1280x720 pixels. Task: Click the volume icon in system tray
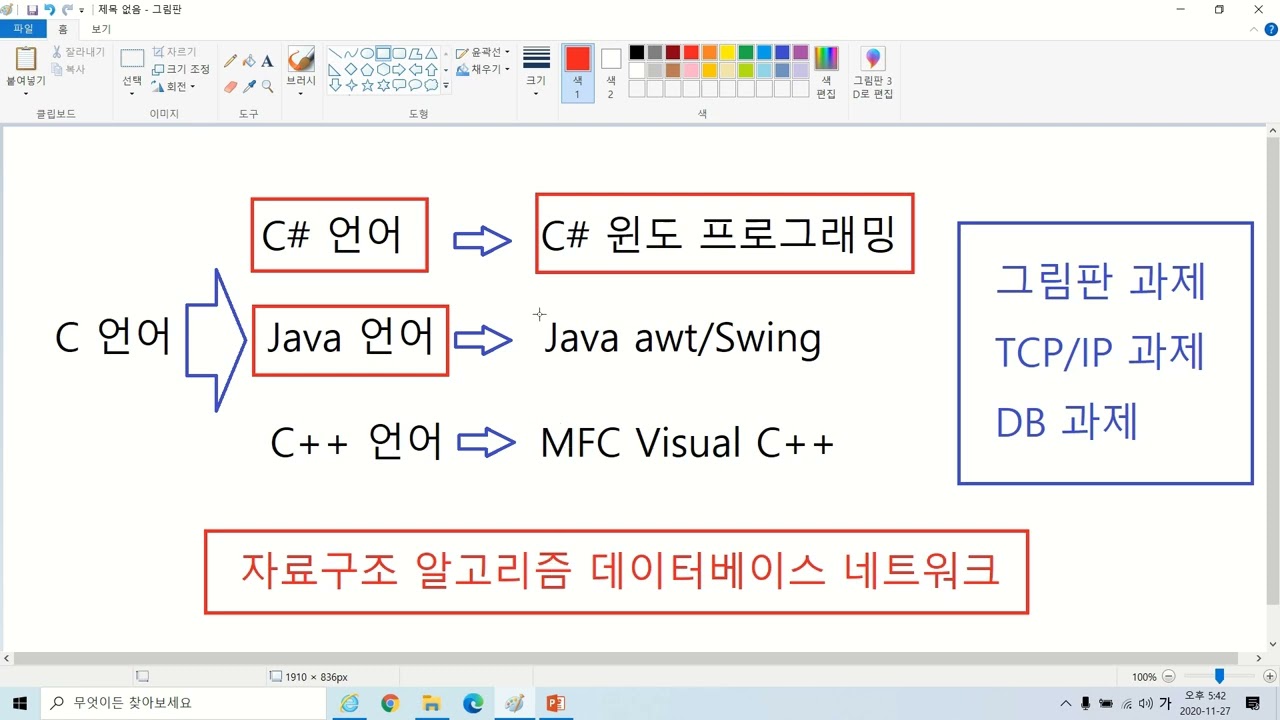point(1146,703)
